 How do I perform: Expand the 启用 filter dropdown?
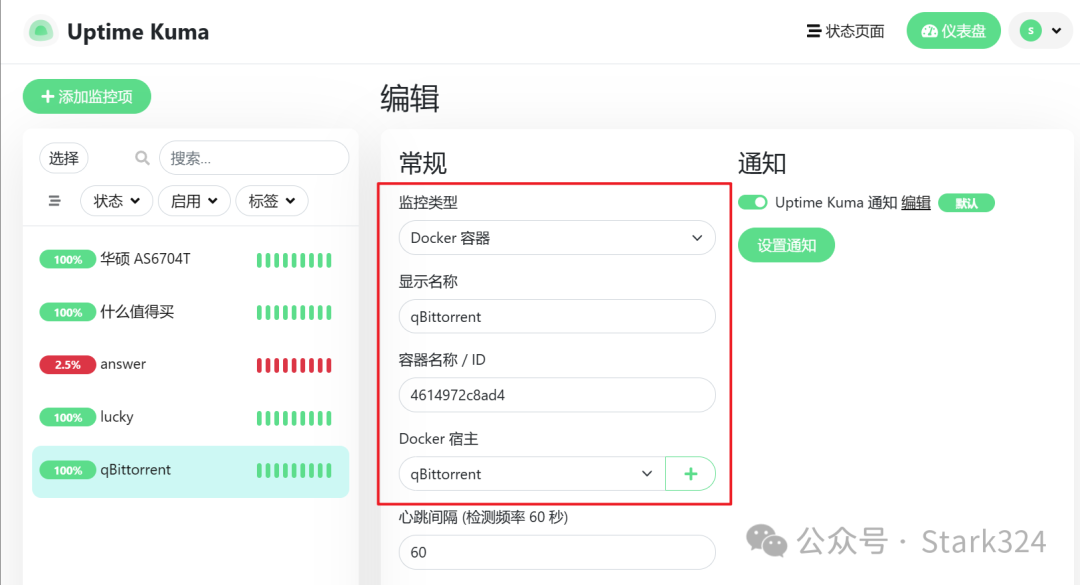click(x=194, y=201)
